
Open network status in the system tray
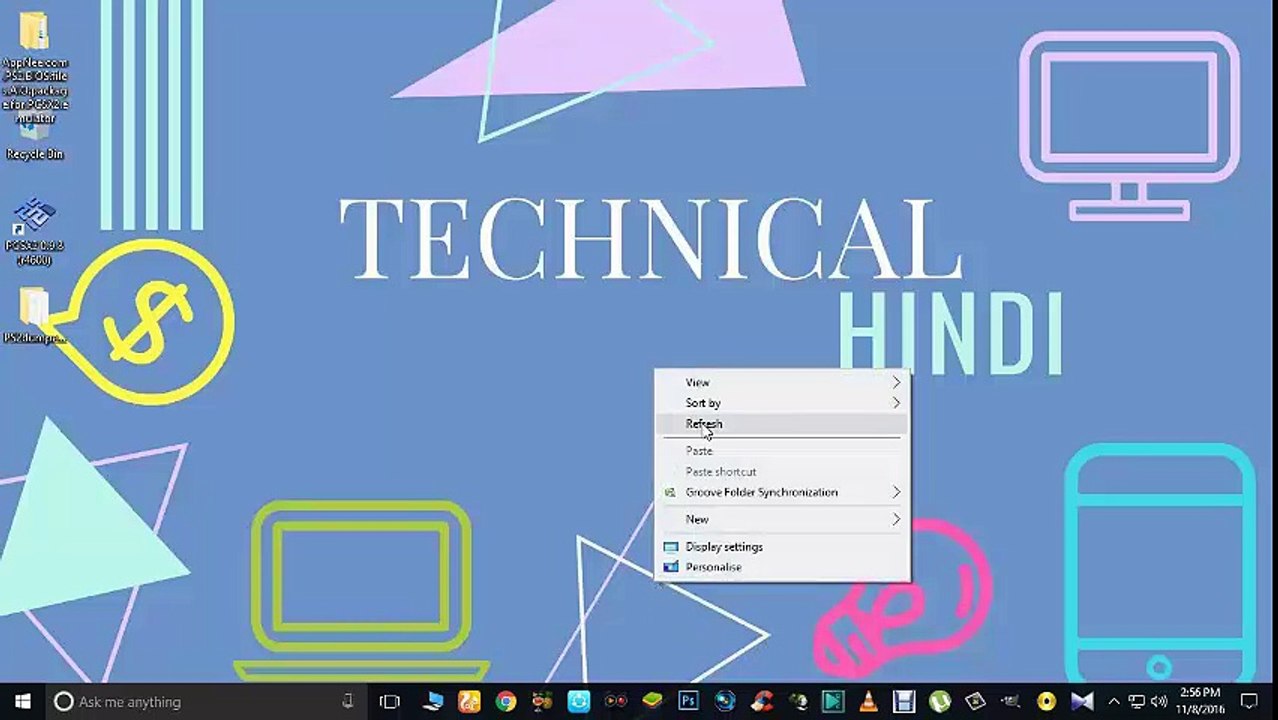click(x=1137, y=701)
